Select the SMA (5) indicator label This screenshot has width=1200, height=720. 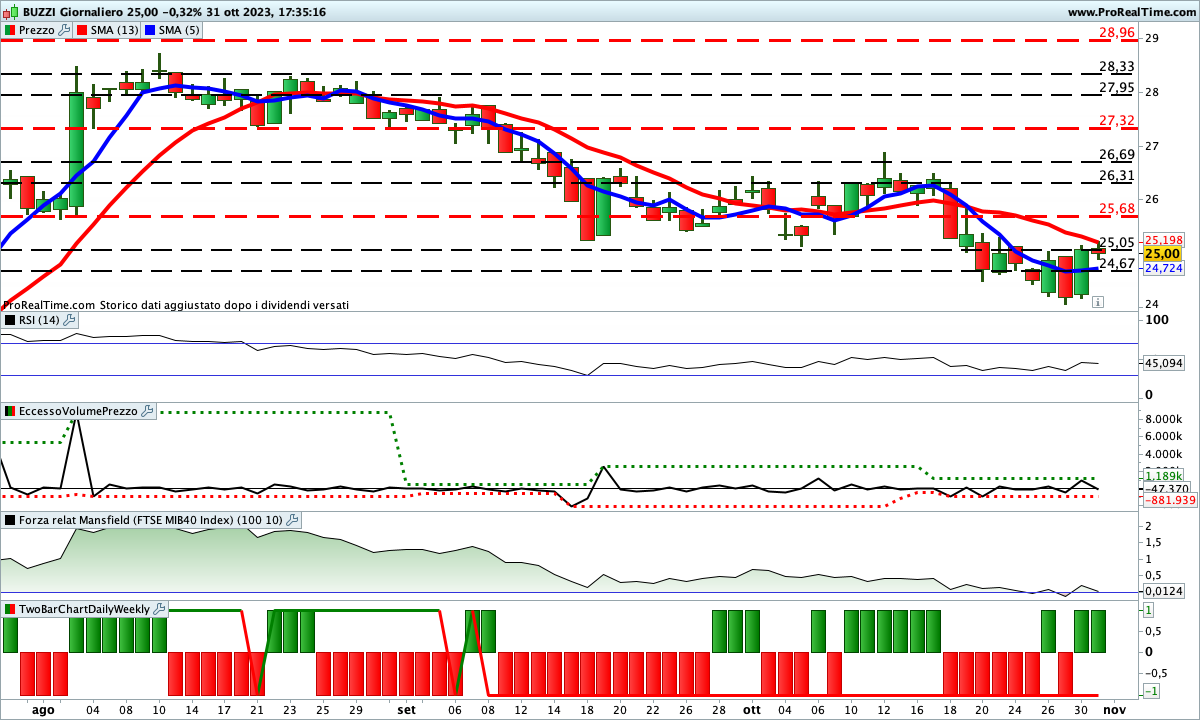coord(179,30)
